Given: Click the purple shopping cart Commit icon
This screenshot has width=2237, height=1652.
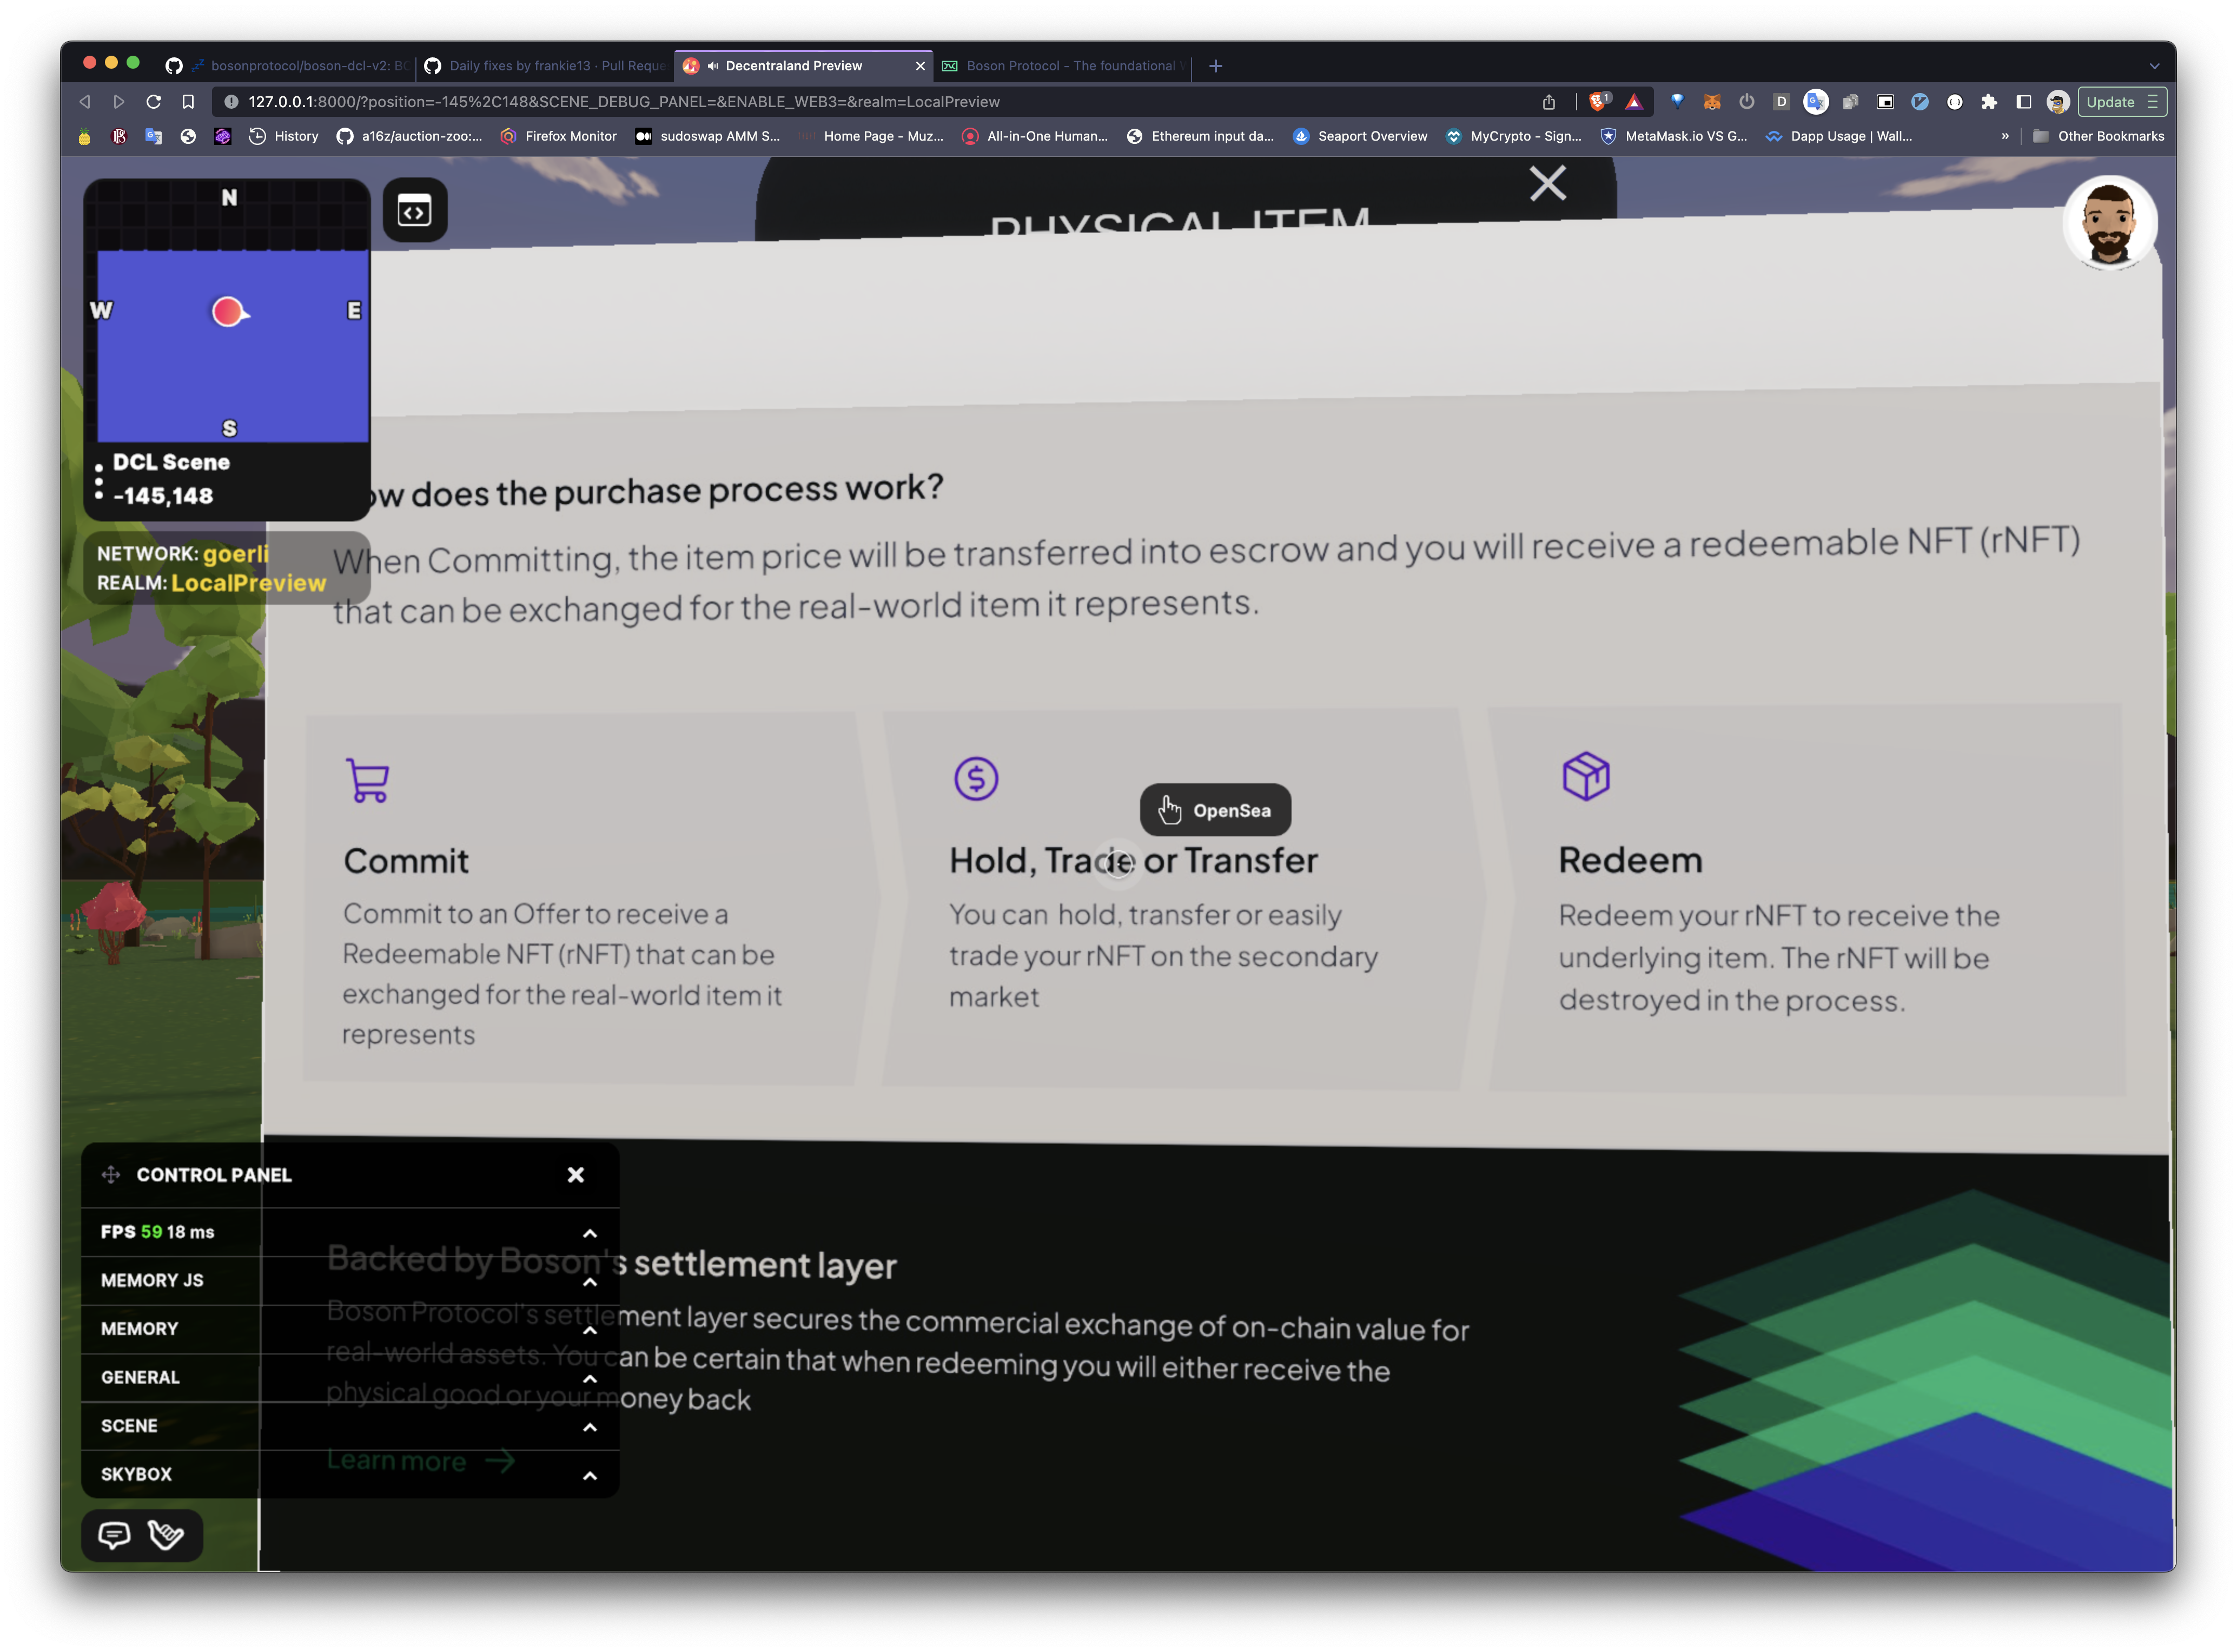Looking at the screenshot, I should (x=367, y=780).
